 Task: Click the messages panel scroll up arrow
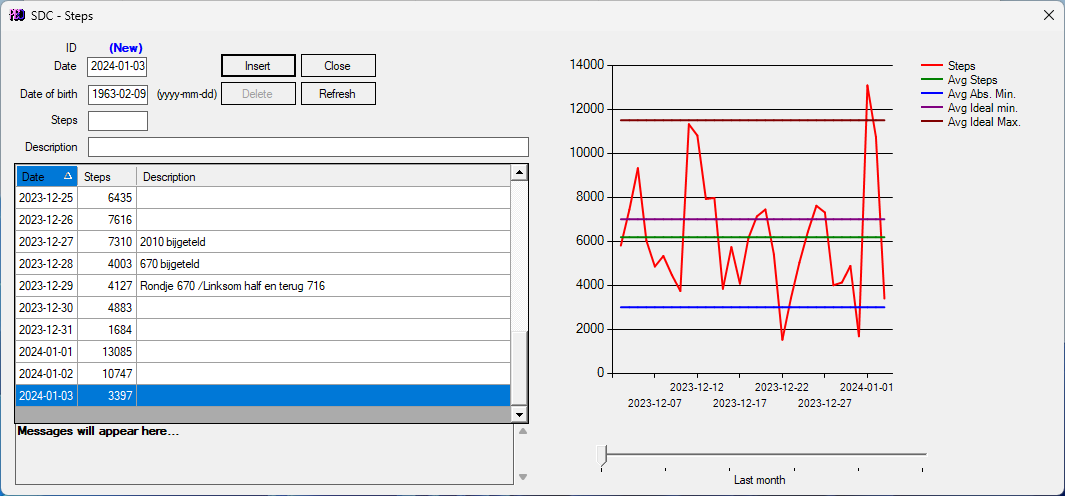point(521,432)
